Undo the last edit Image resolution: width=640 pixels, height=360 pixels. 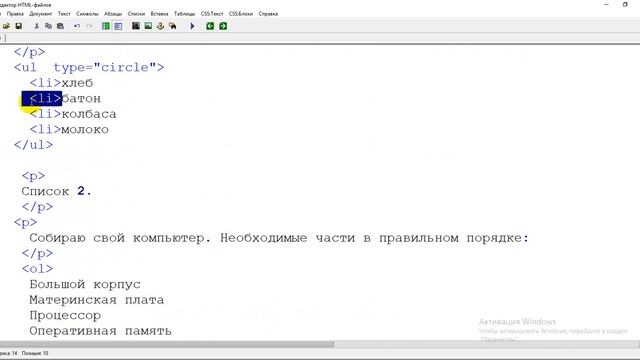coord(77,26)
